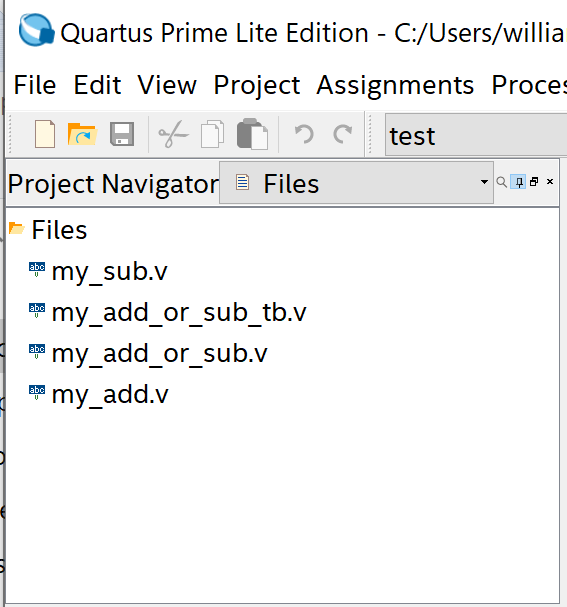Save with the floppy disk icon
This screenshot has width=567, height=607.
pyautogui.click(x=122, y=134)
